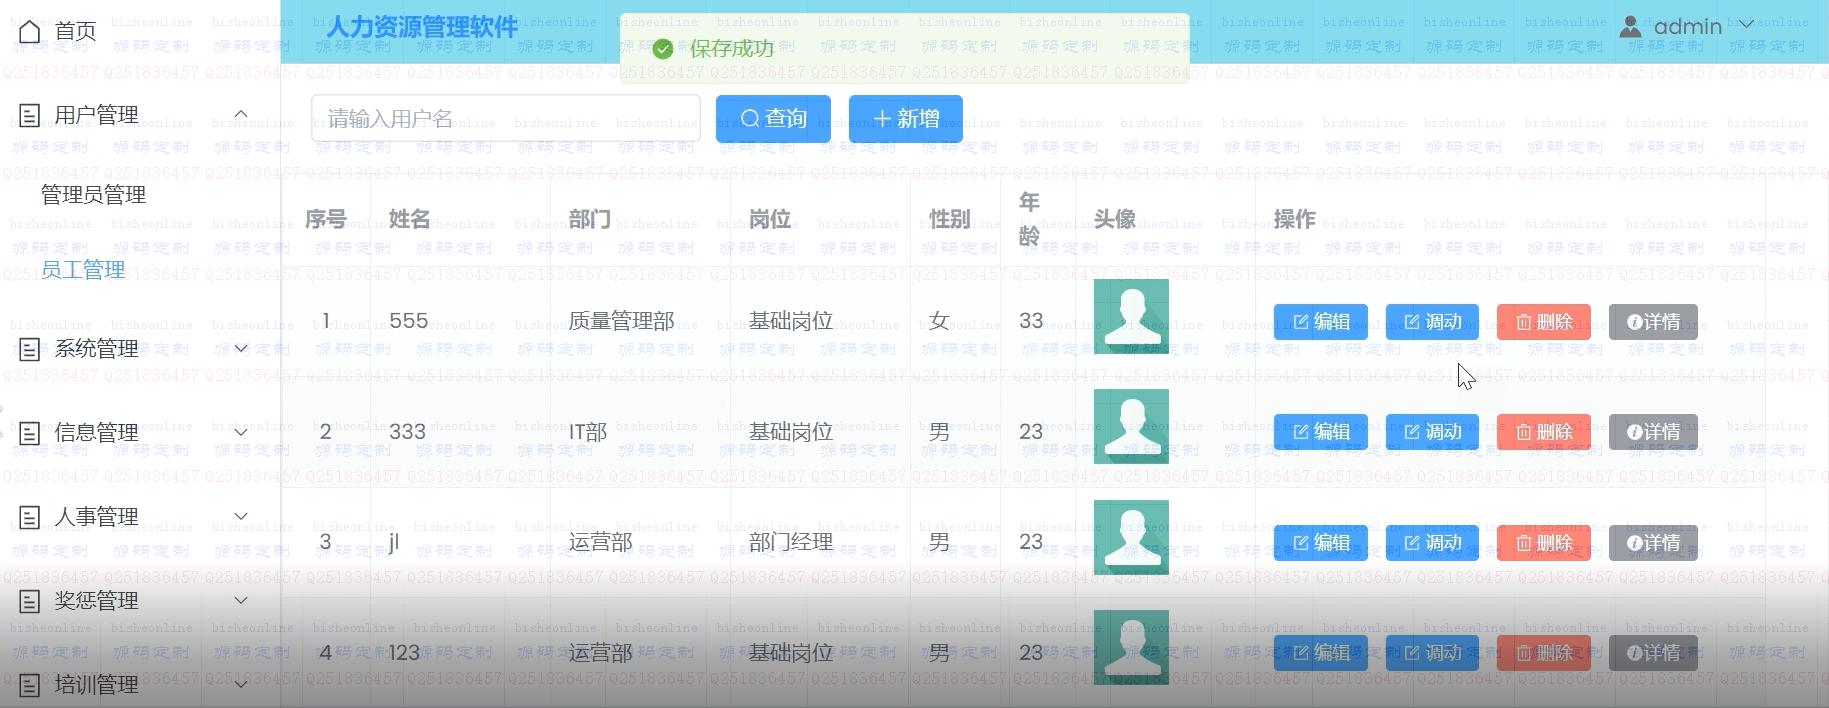
Task: Expand the 系统管理 submenu arrow
Action: 241,349
